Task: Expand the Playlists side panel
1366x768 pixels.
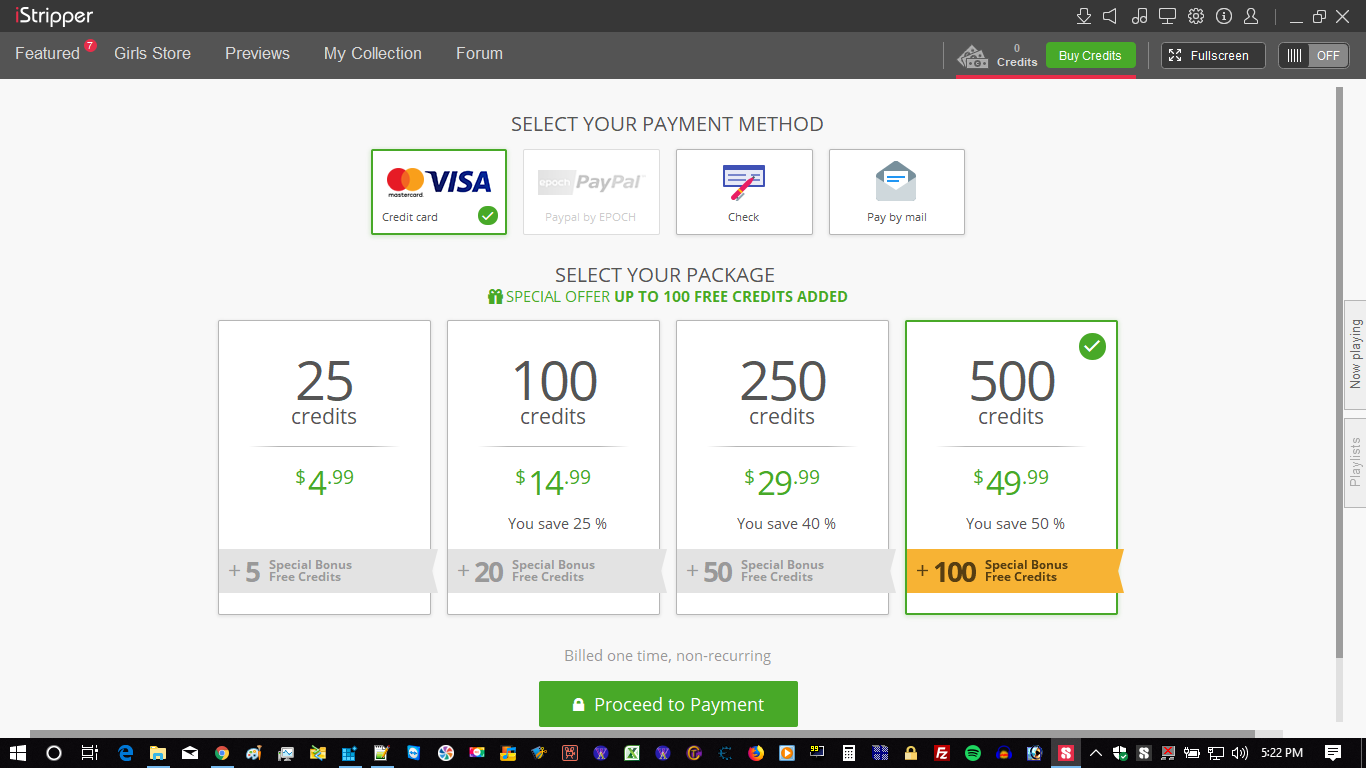Action: (x=1355, y=461)
